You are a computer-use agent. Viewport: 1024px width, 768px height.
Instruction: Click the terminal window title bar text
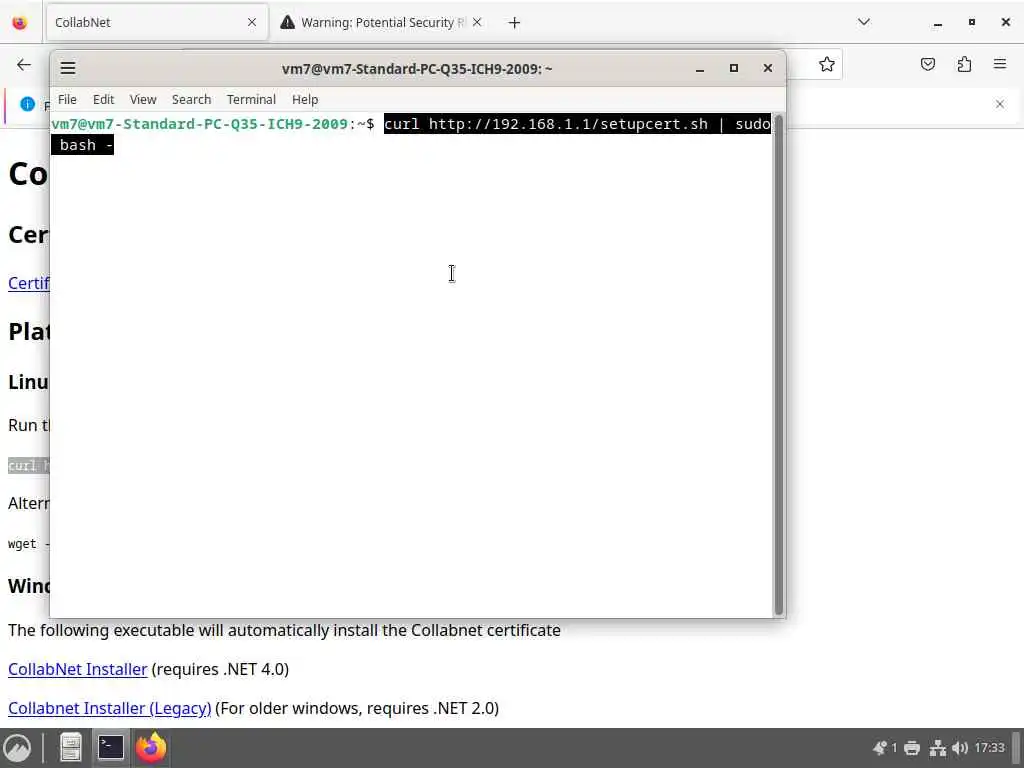tap(417, 69)
